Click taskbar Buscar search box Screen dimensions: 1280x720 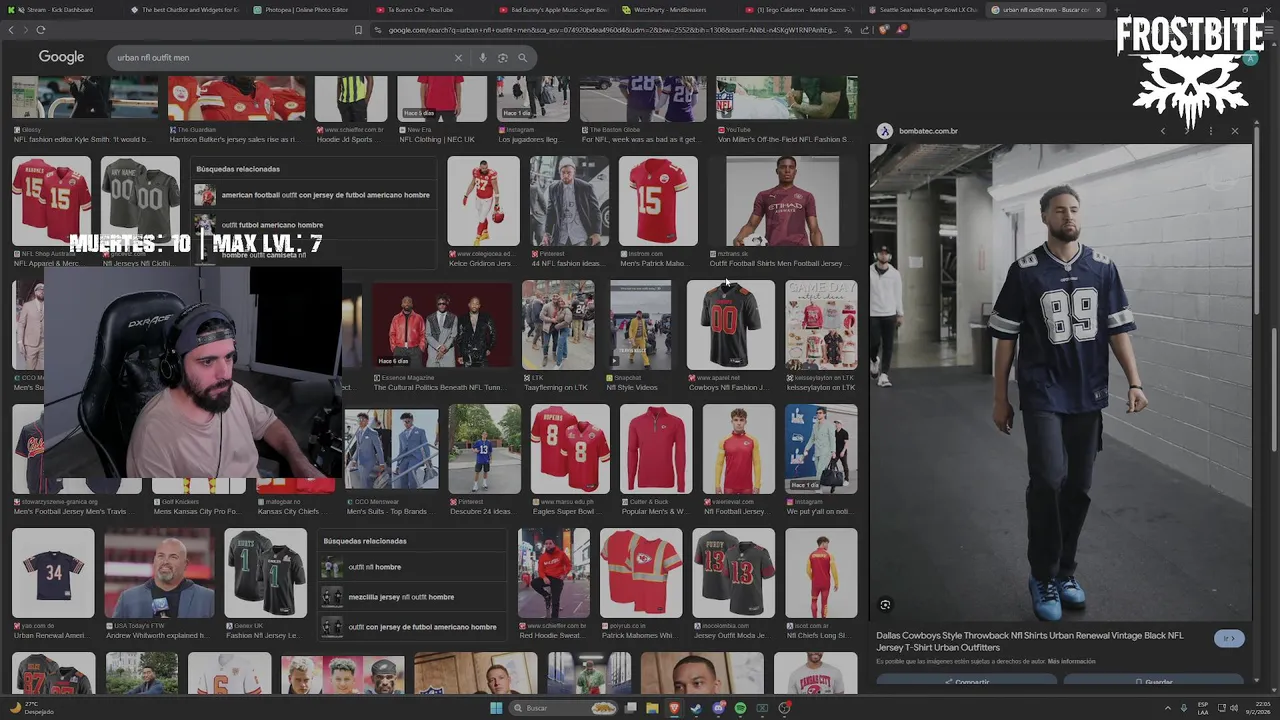click(x=565, y=708)
